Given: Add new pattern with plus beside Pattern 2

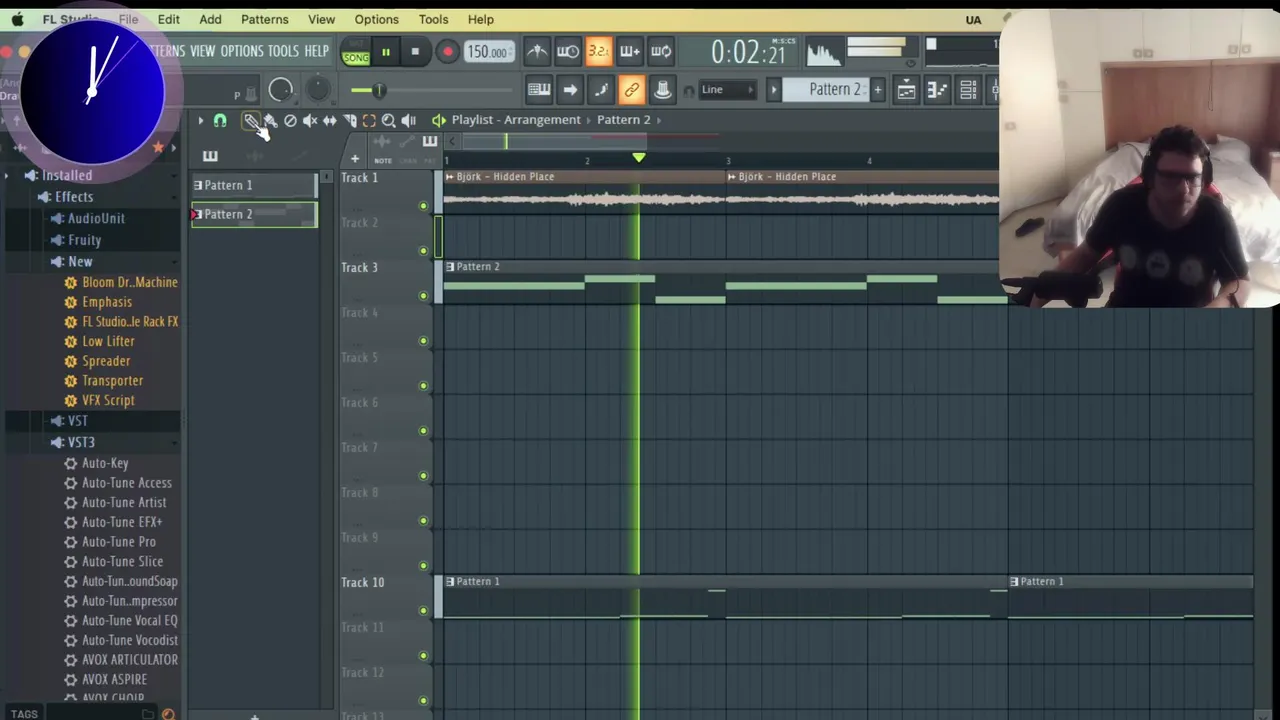Looking at the screenshot, I should [877, 90].
